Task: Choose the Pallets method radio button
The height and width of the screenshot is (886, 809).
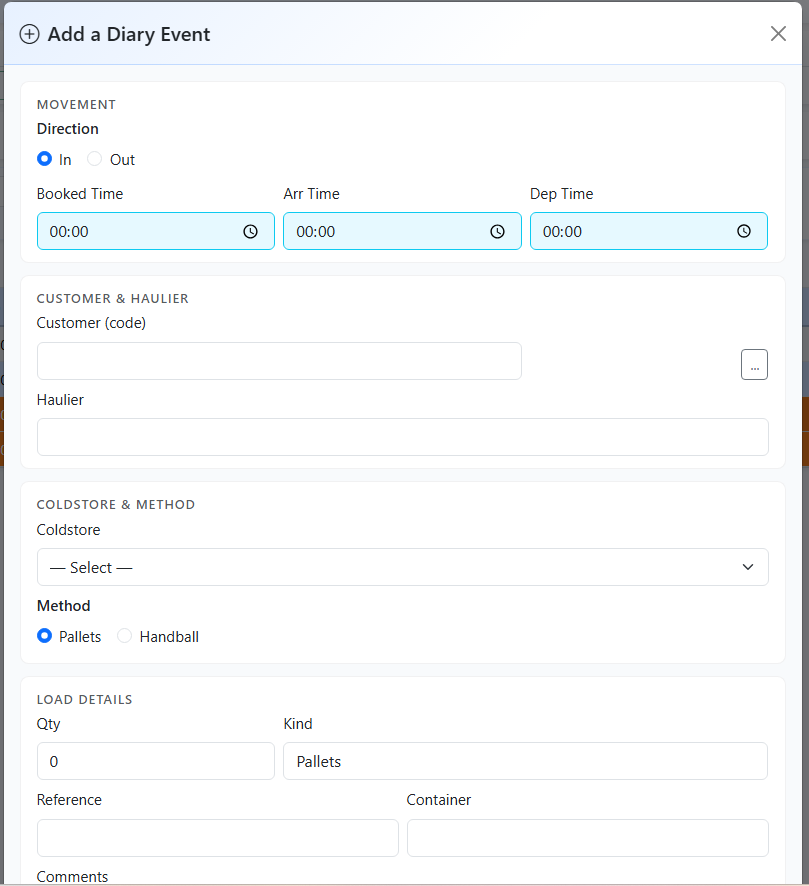Action: [44, 636]
